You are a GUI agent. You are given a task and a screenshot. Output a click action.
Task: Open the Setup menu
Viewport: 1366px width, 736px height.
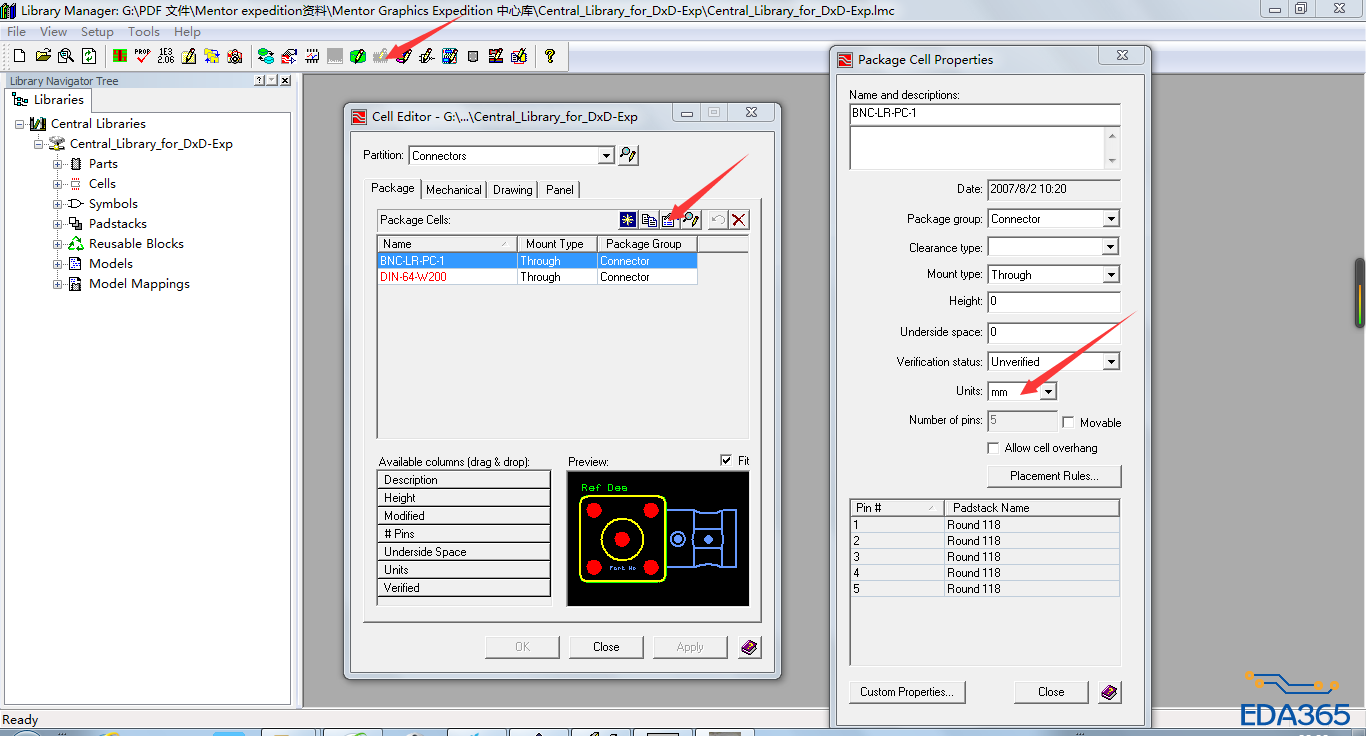[97, 32]
